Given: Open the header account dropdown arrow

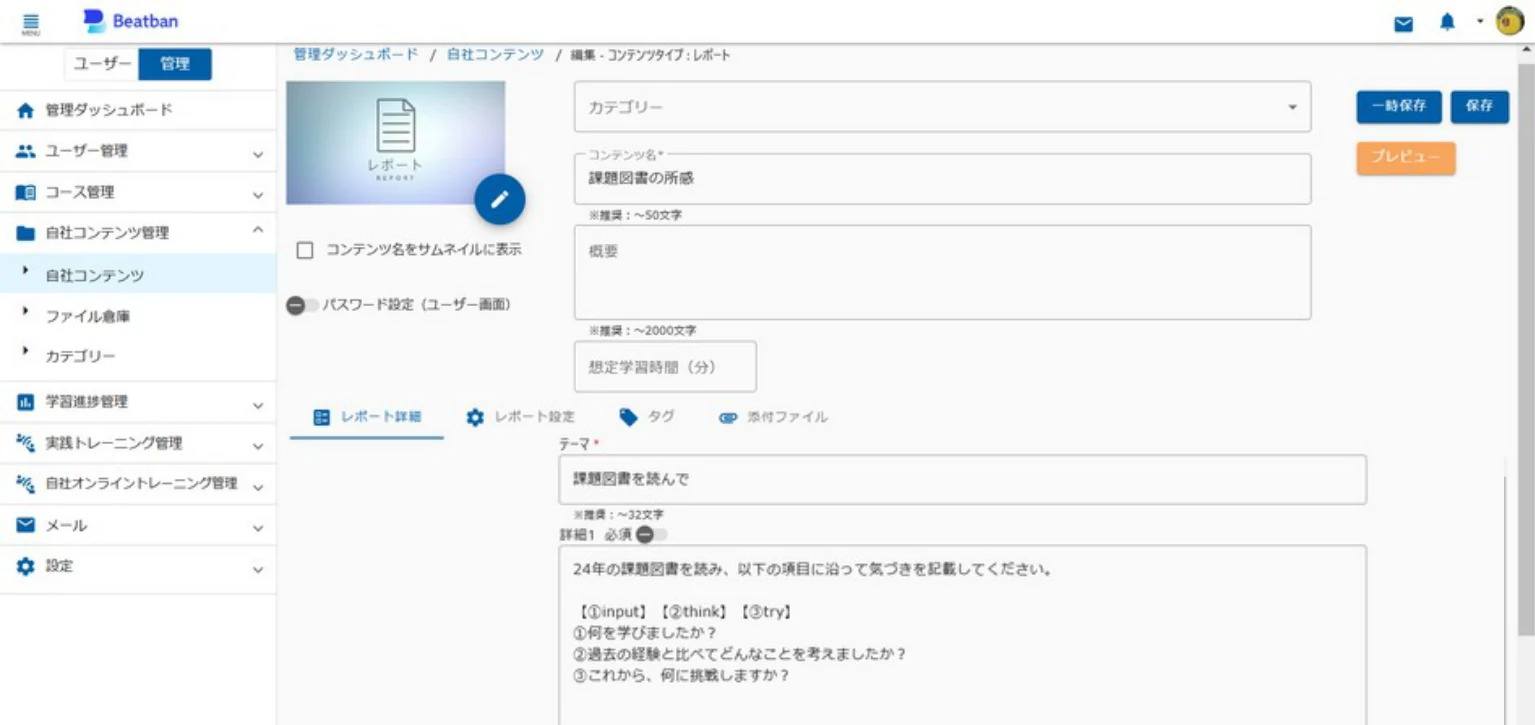Looking at the screenshot, I should coord(1479,22).
